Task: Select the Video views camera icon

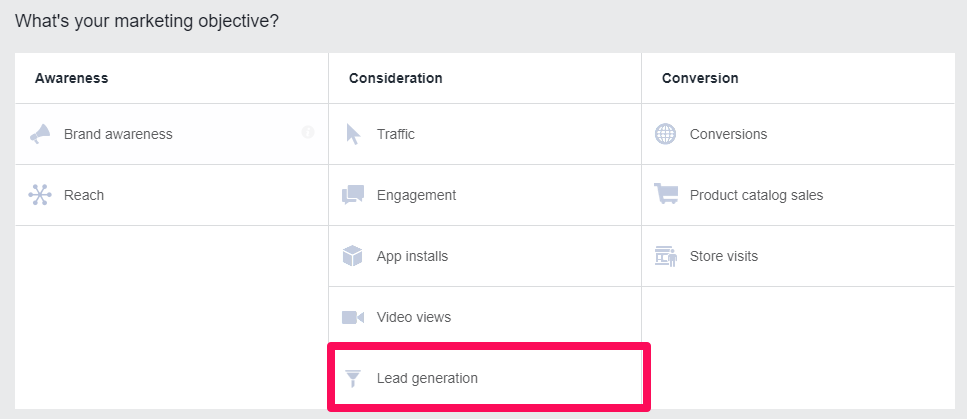Action: (x=352, y=317)
